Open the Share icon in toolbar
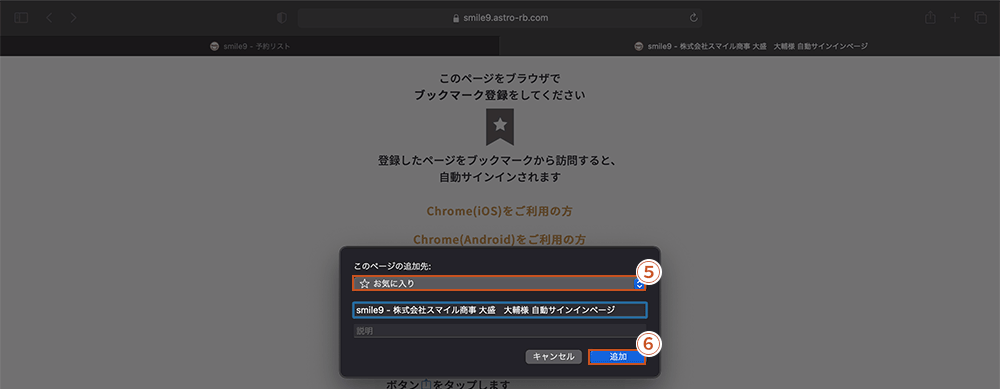This screenshot has width=1000, height=389. click(930, 18)
